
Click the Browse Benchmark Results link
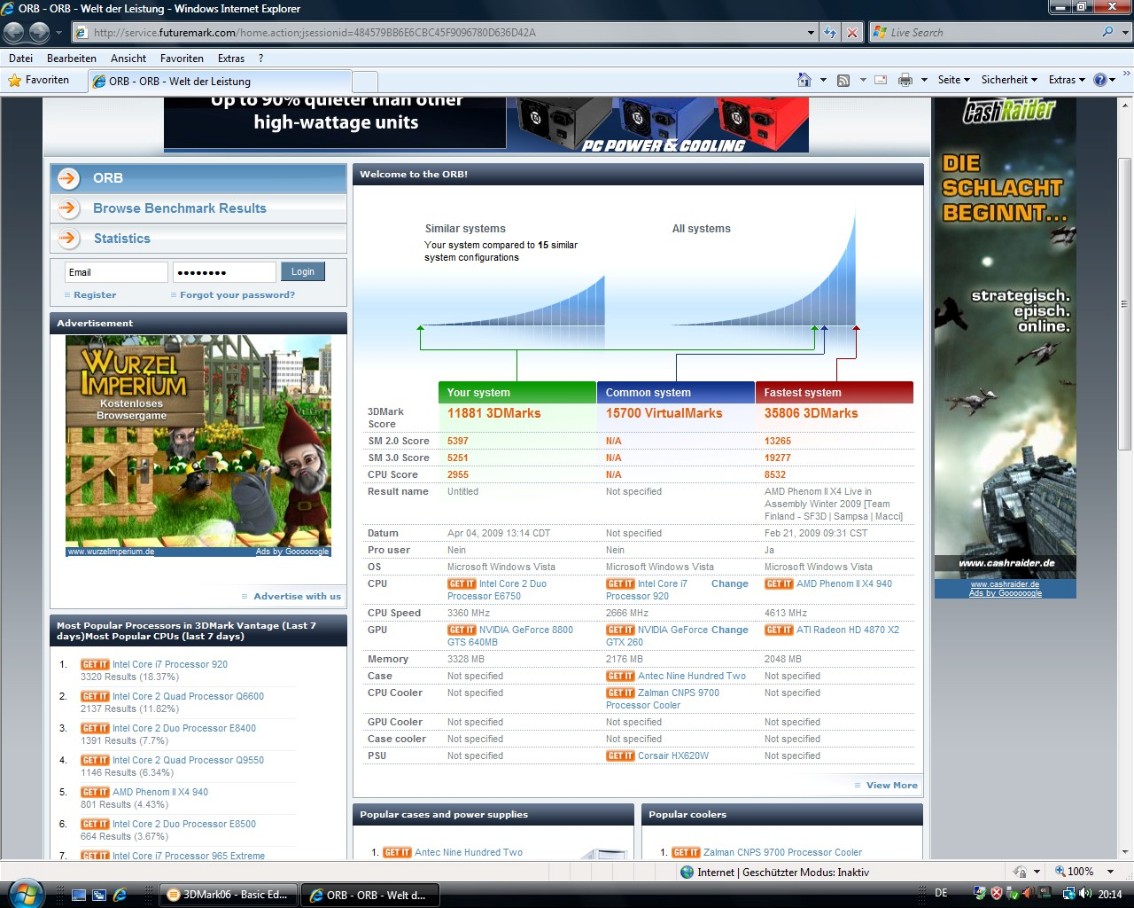(x=179, y=208)
